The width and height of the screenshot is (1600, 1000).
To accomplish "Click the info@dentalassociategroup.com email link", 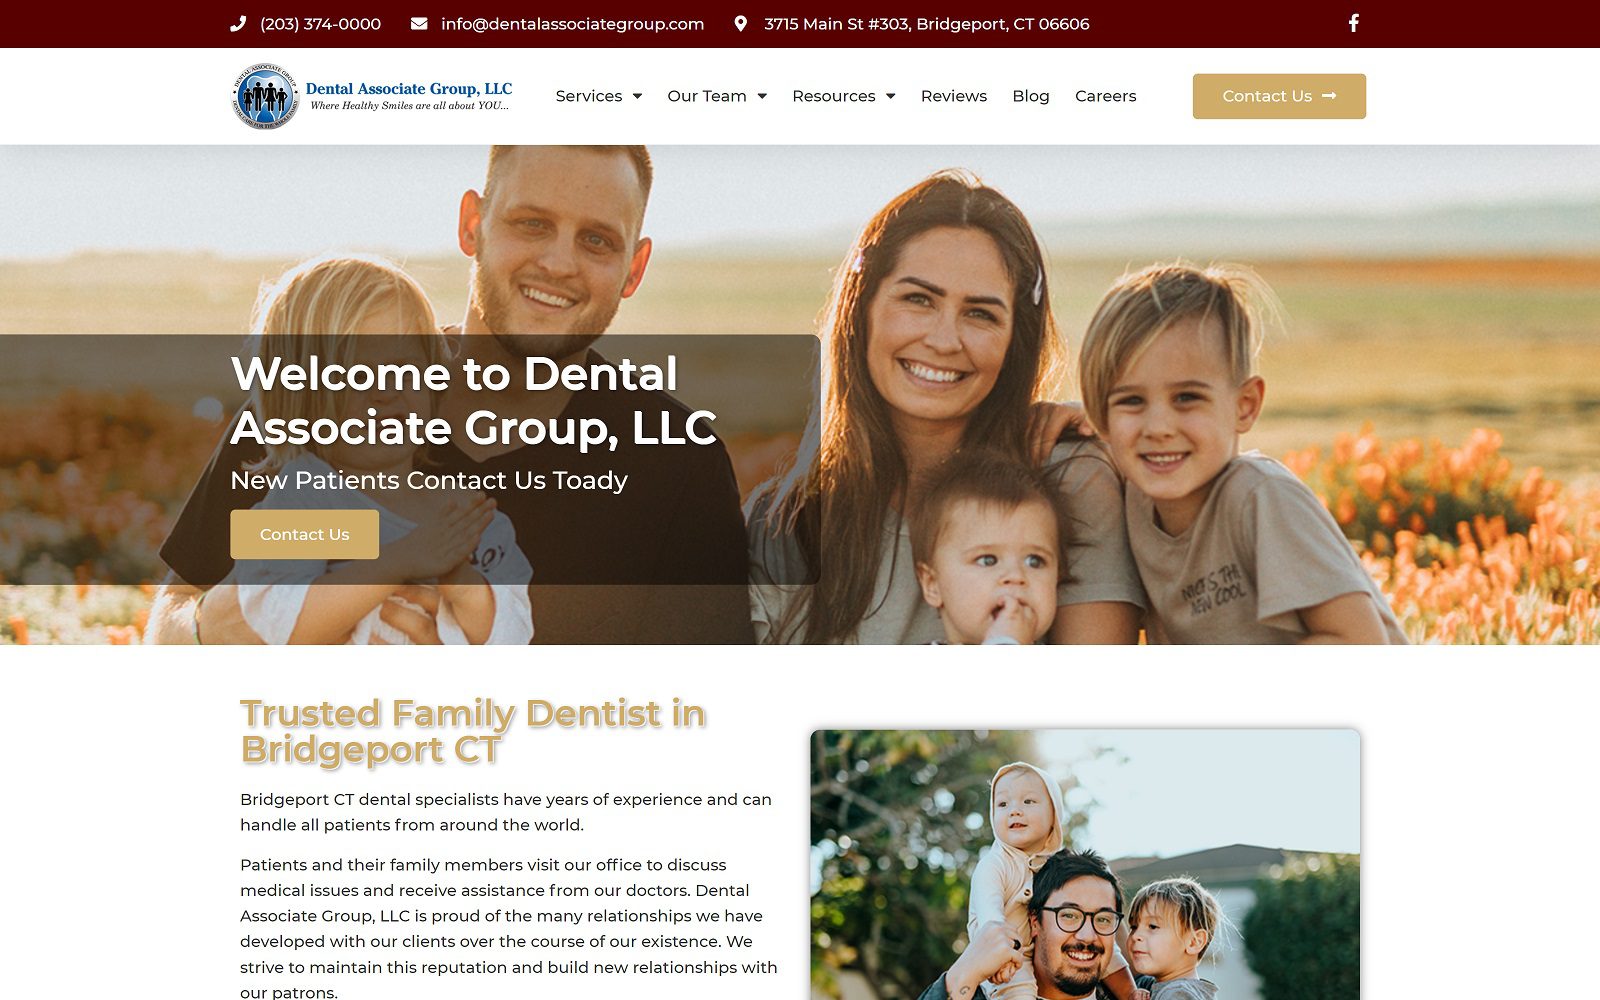I will click(572, 24).
